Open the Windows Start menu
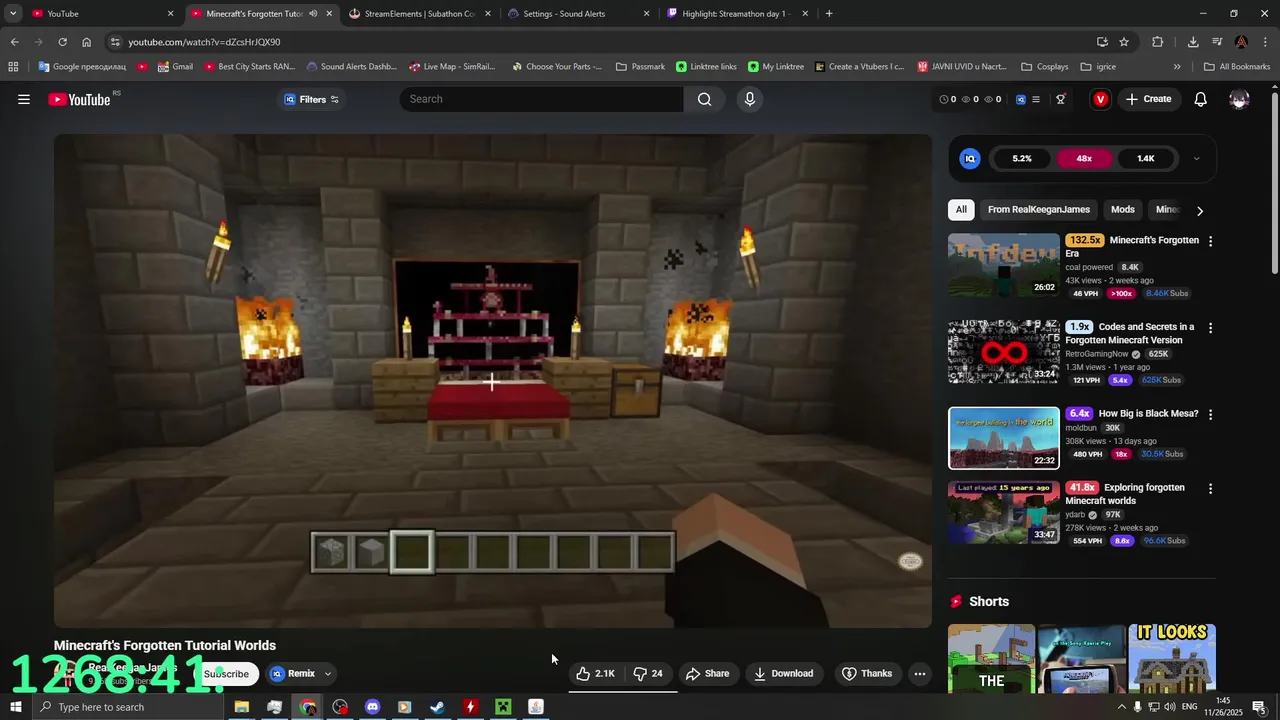The image size is (1280, 720). (x=15, y=707)
